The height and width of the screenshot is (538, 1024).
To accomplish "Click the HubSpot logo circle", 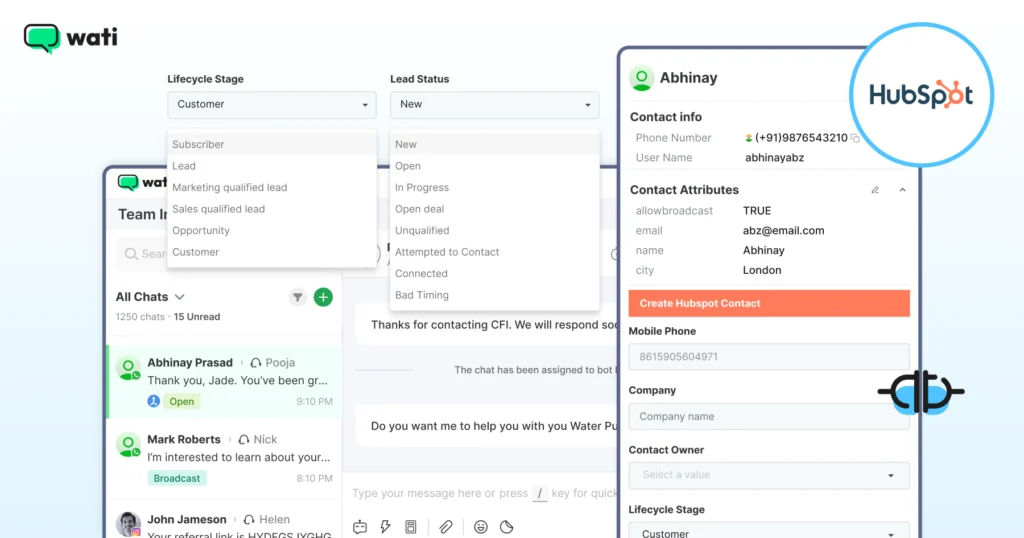I will [x=921, y=95].
